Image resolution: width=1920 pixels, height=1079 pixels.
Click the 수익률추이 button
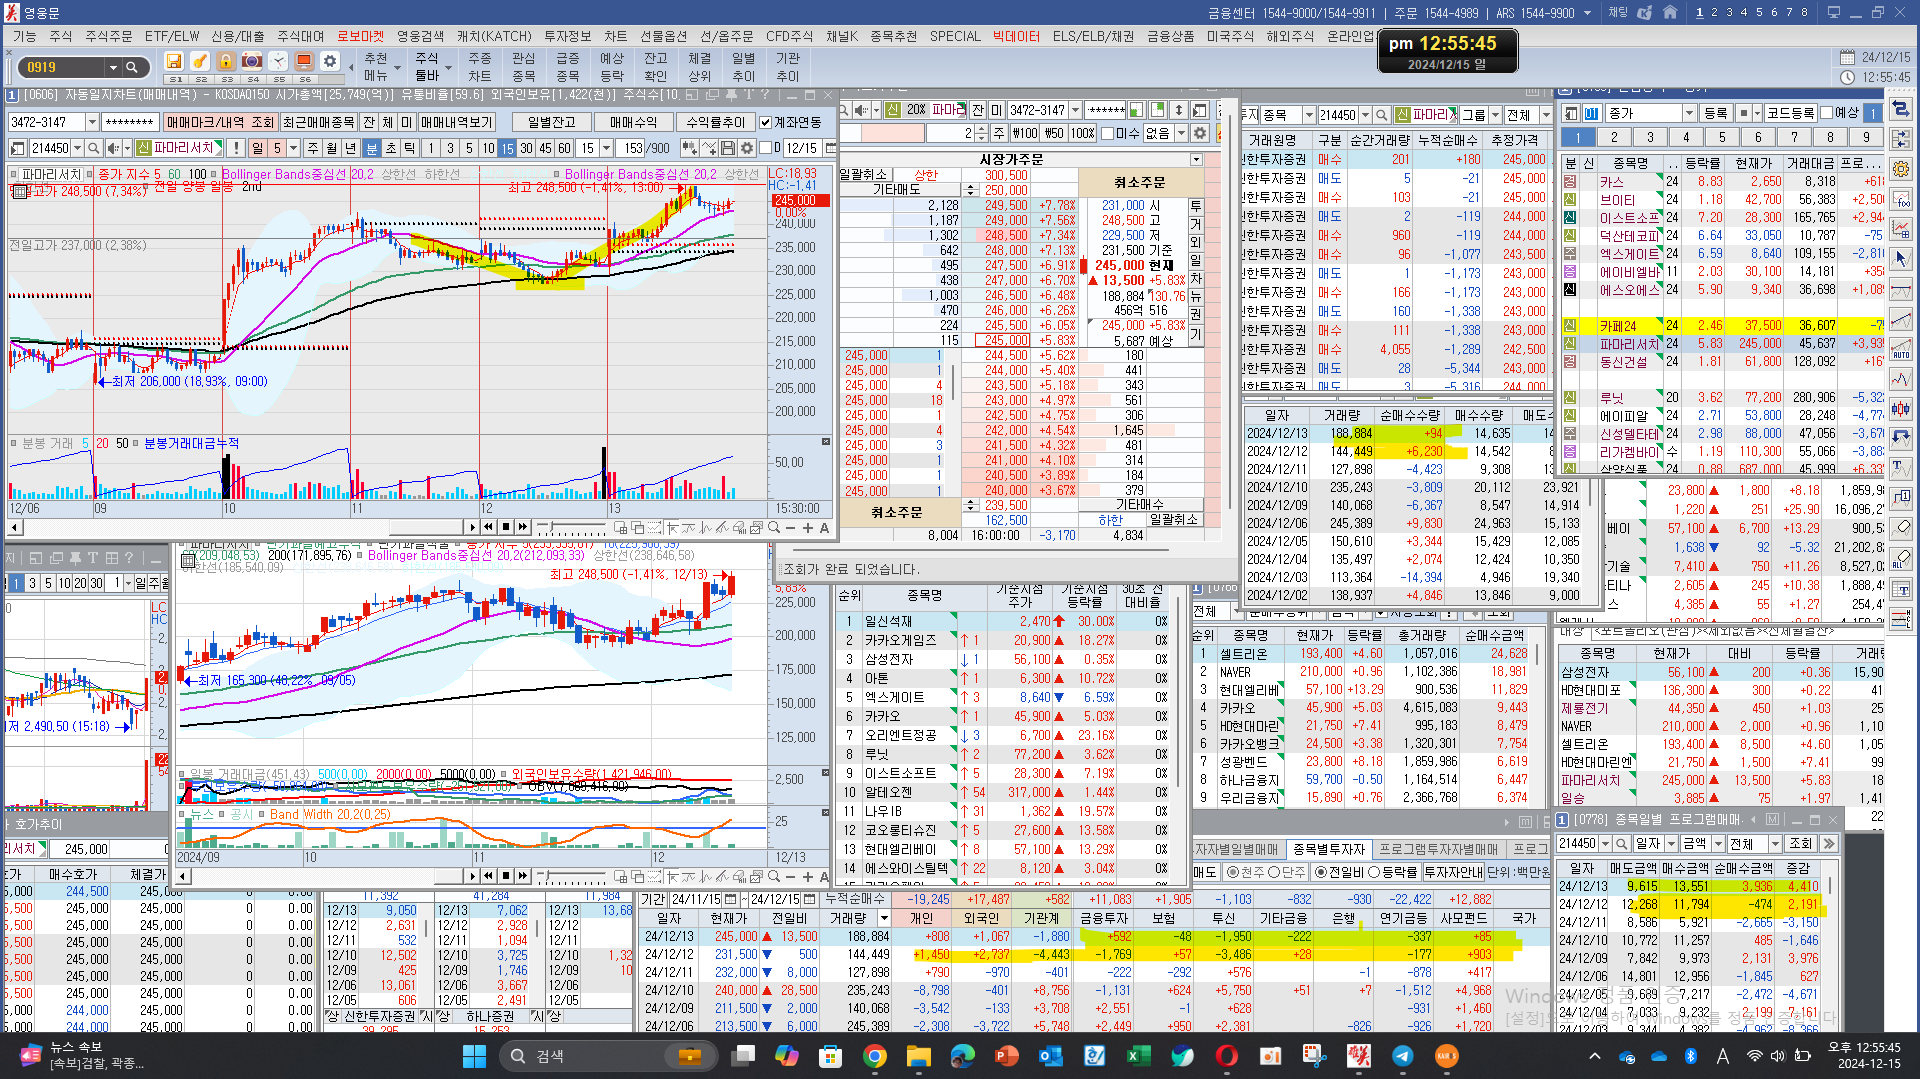pos(715,122)
